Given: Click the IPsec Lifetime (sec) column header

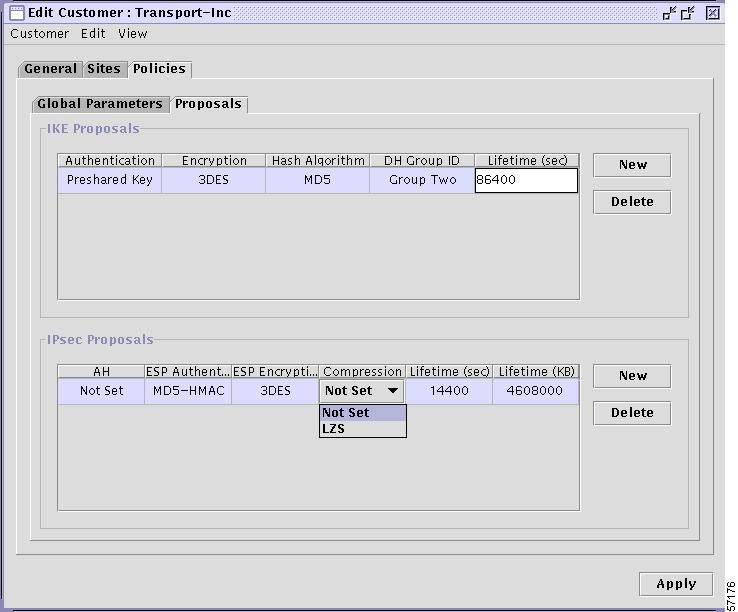Looking at the screenshot, I should pyautogui.click(x=449, y=371).
